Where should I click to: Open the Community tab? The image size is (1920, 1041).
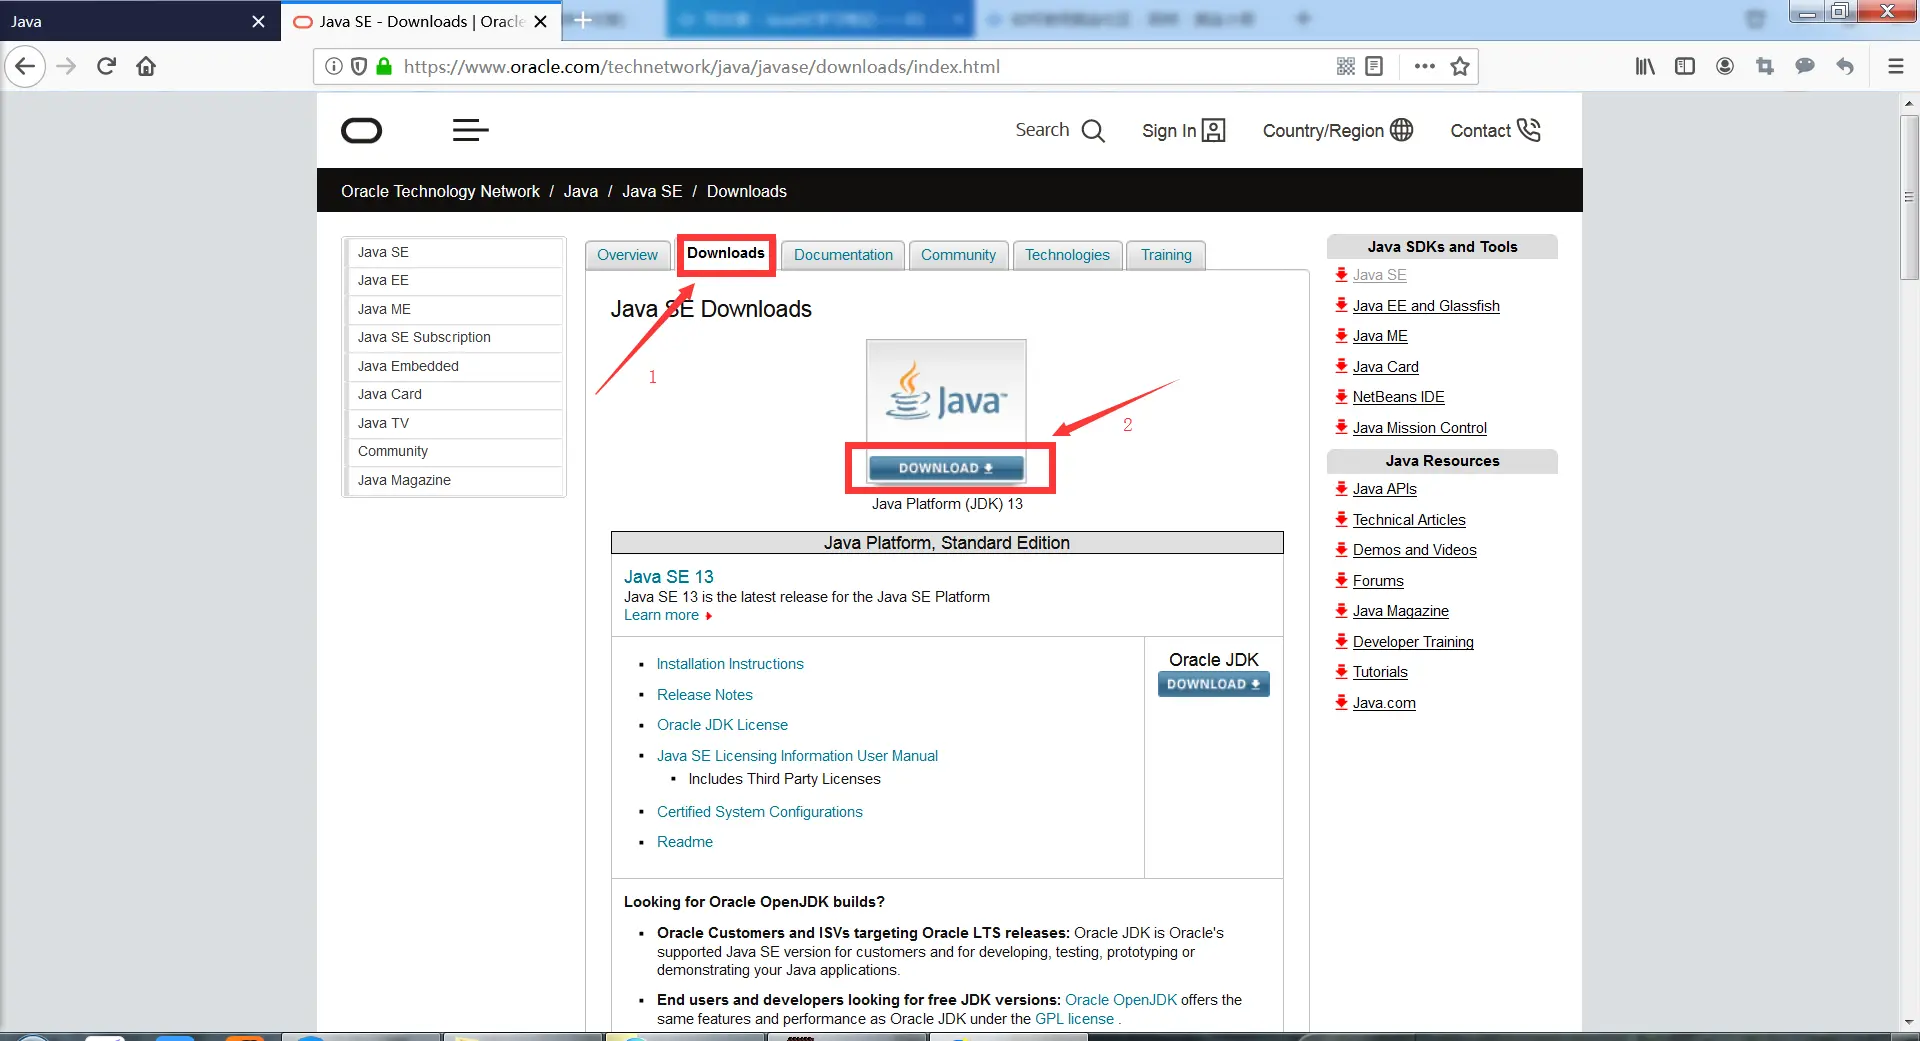point(958,255)
